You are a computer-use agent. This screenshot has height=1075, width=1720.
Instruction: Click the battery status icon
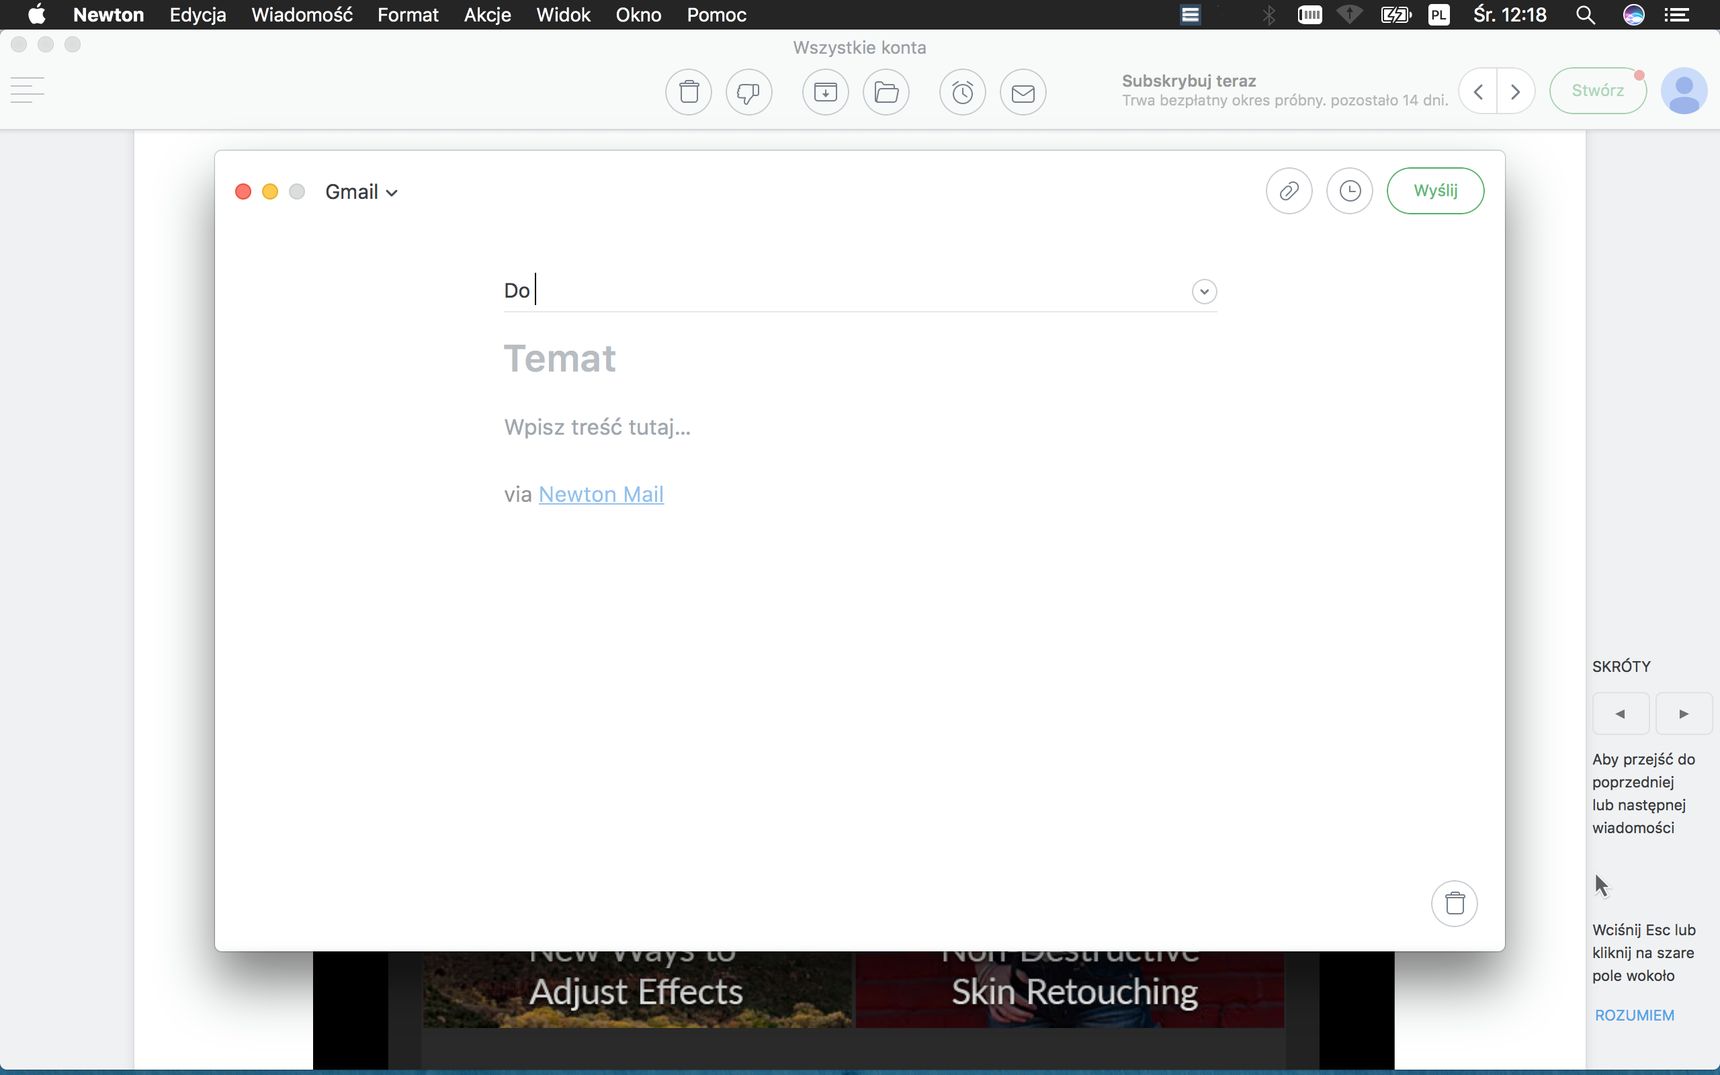pyautogui.click(x=1395, y=14)
